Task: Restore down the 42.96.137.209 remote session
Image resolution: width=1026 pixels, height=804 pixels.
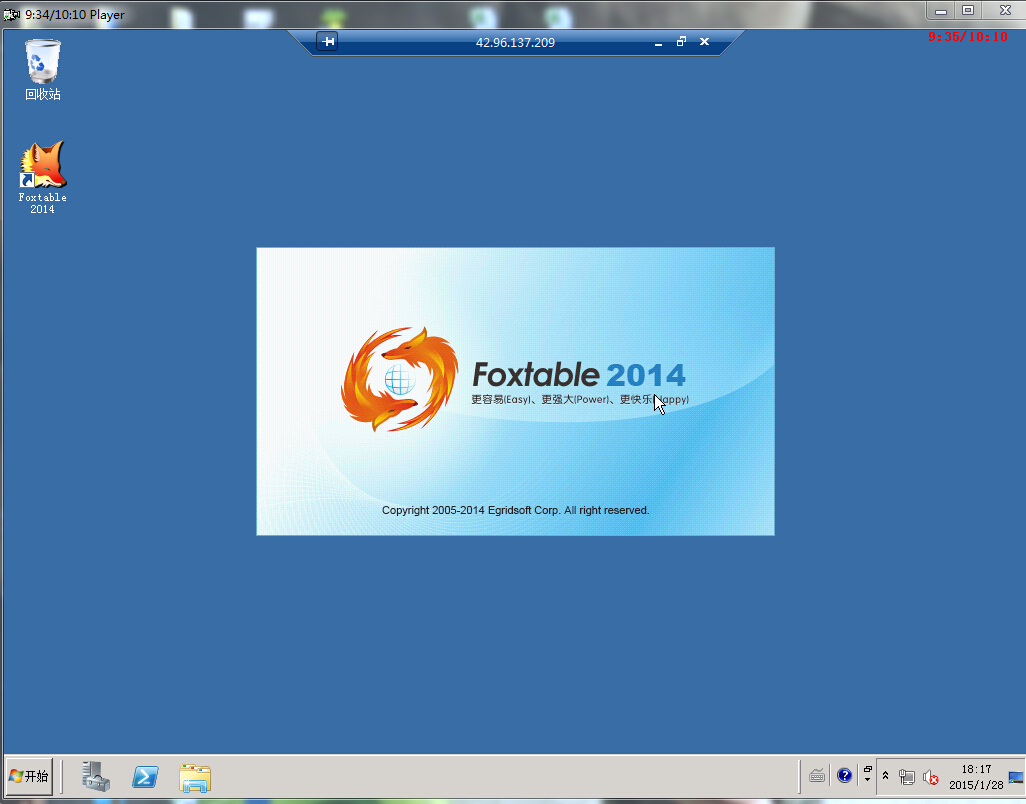Action: coord(681,42)
